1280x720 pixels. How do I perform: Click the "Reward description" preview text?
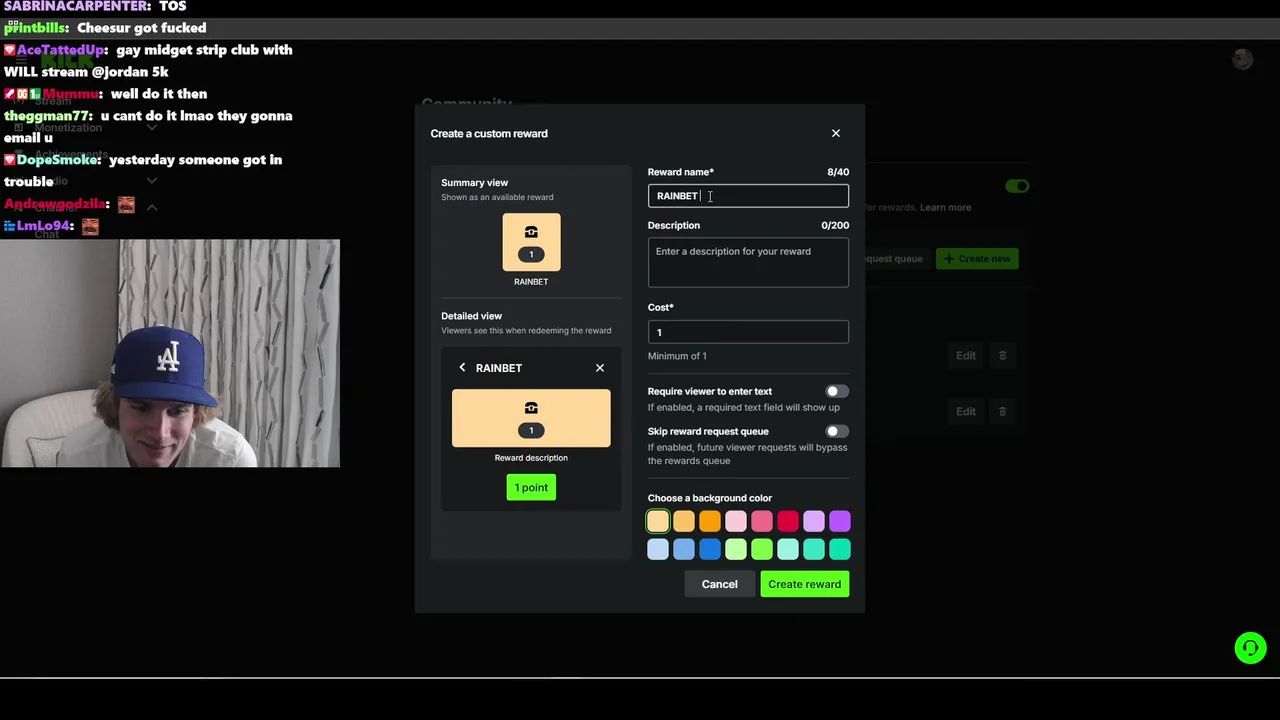[531, 458]
